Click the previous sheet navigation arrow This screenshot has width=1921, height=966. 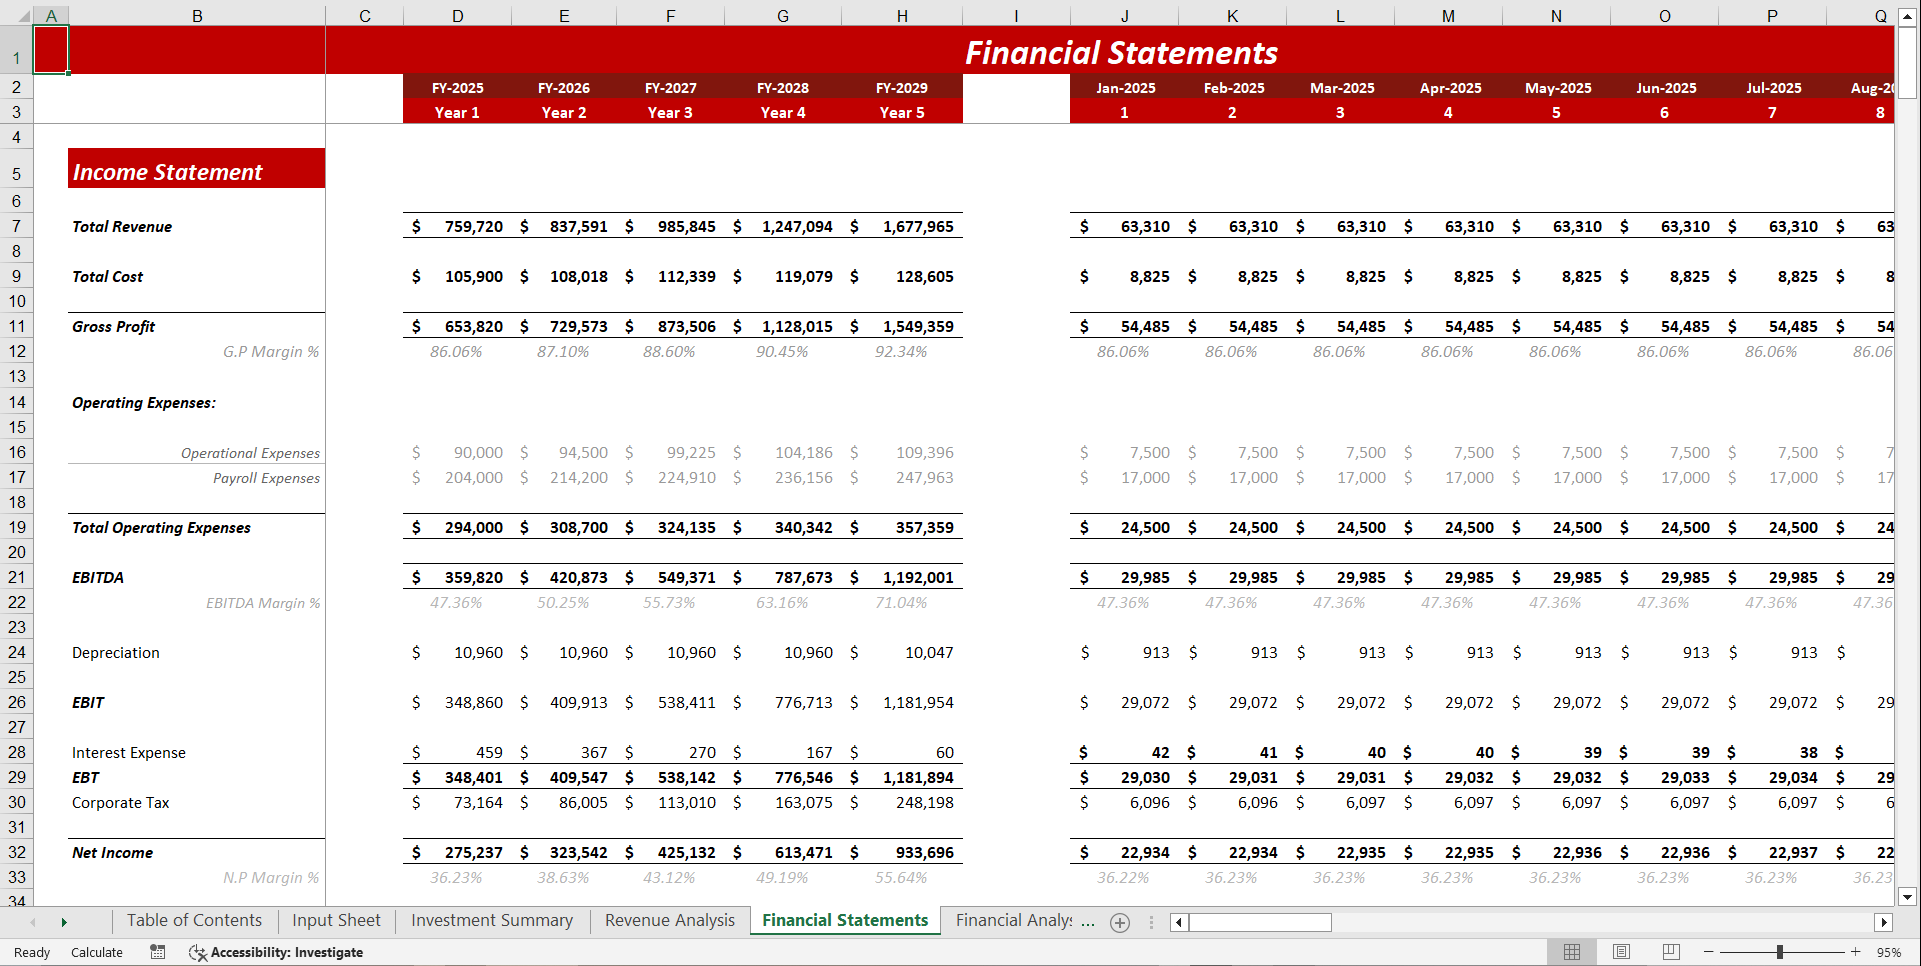[31, 922]
